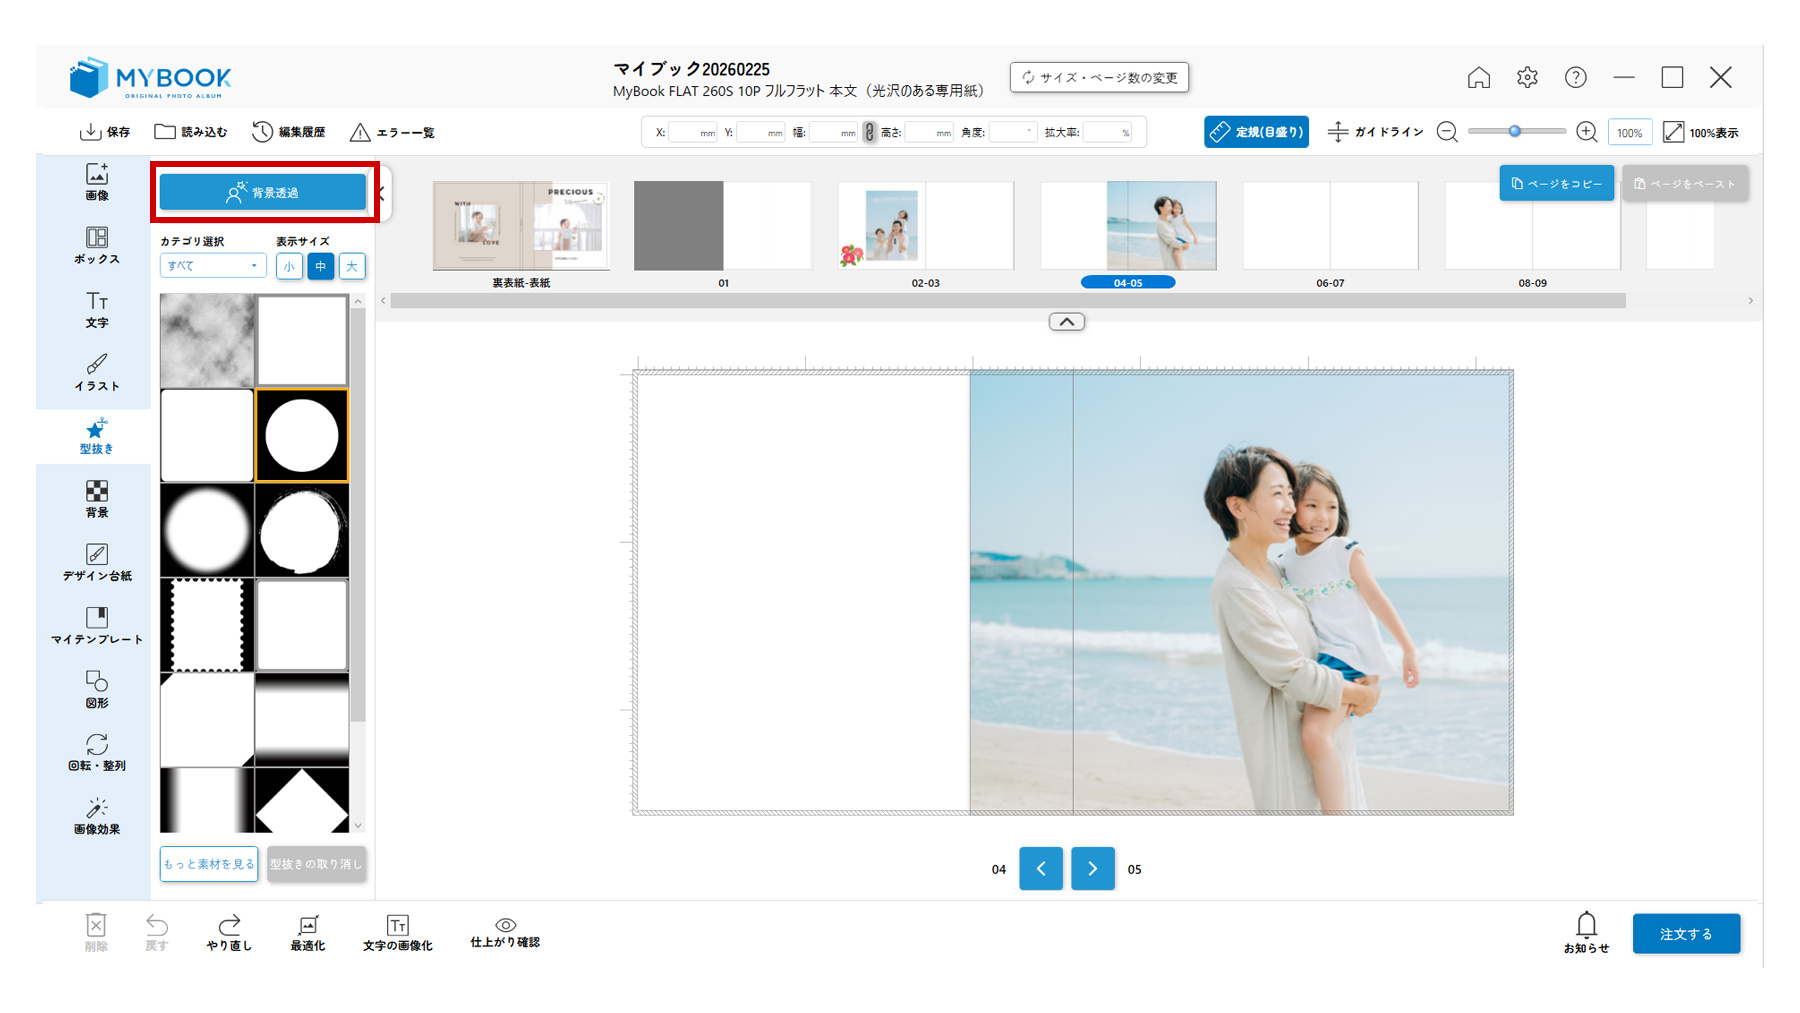Select the 裏表紙-表紙 cover thumbnail
The height and width of the screenshot is (1013, 1800).
pos(521,226)
